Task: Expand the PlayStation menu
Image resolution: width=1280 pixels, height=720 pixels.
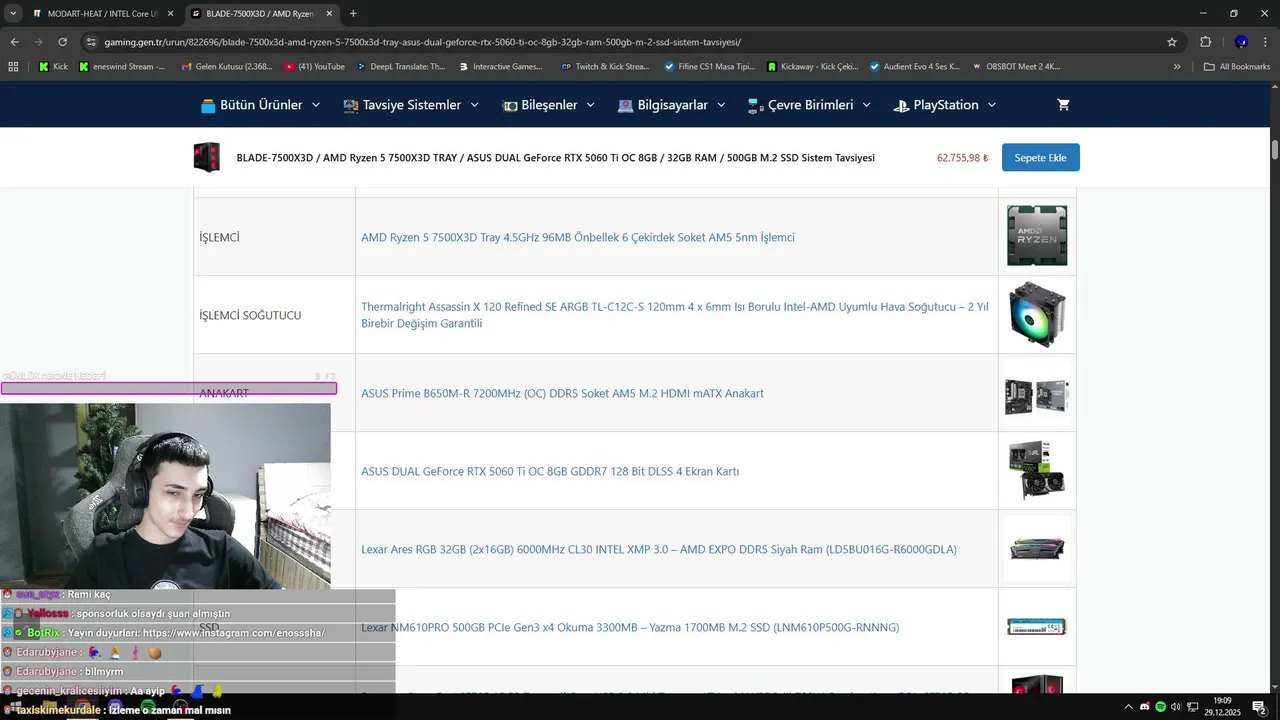Action: (945, 105)
